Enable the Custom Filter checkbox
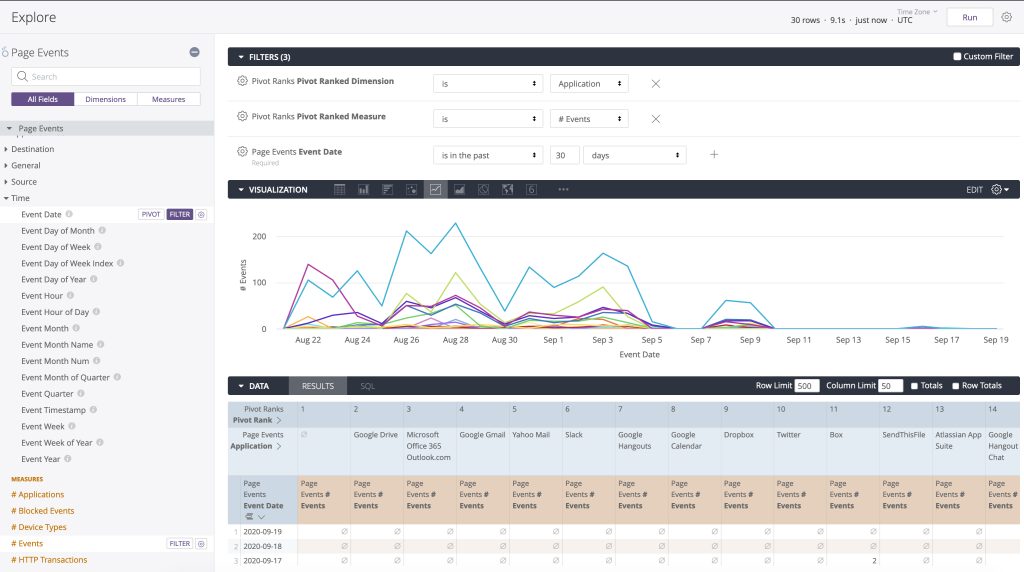This screenshot has height=572, width=1024. tap(957, 57)
